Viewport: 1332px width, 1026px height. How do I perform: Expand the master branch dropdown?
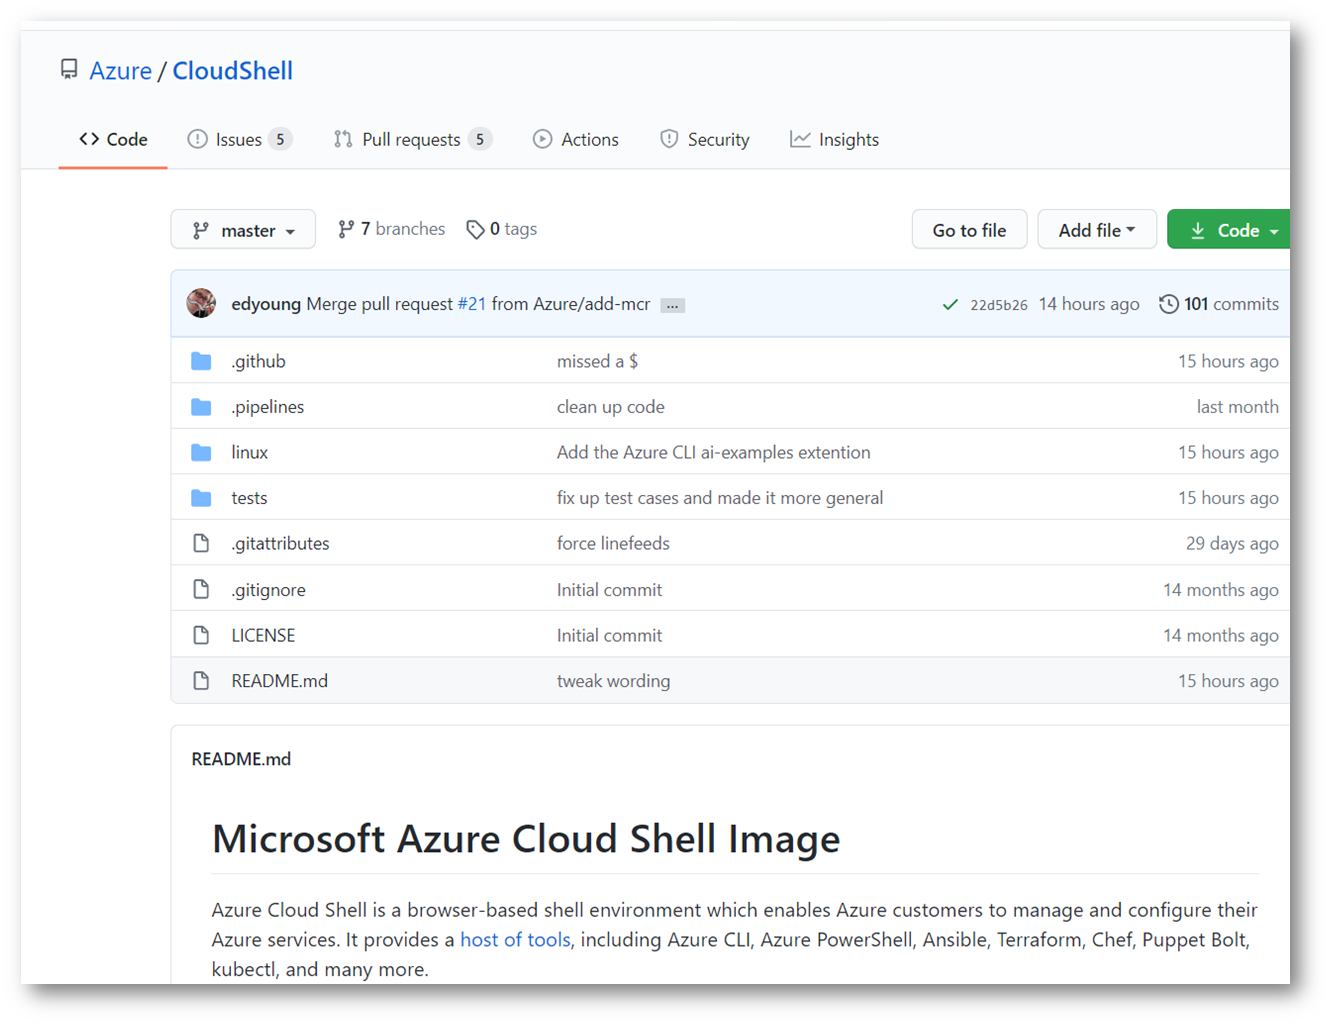tap(243, 230)
